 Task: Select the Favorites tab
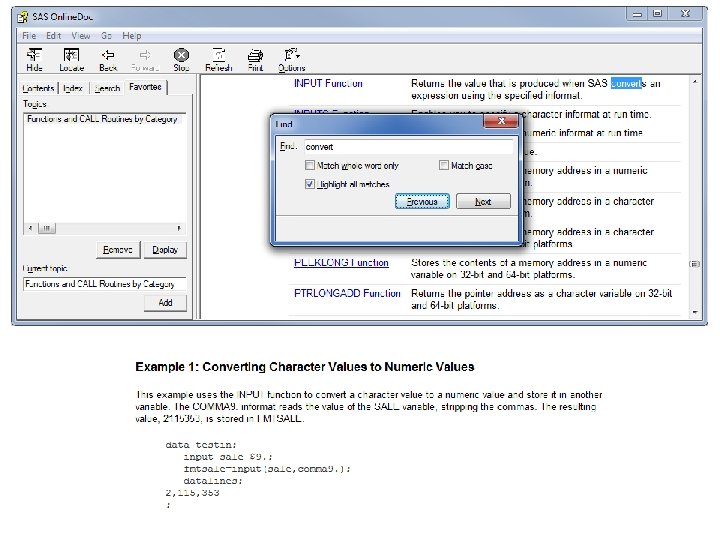145,87
